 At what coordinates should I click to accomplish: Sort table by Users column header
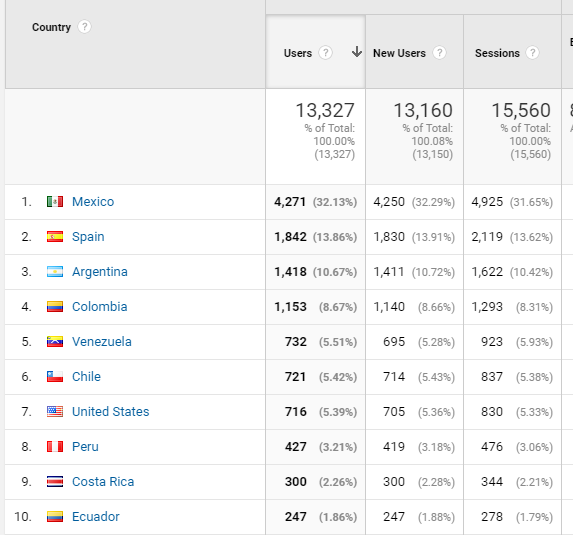(x=298, y=53)
